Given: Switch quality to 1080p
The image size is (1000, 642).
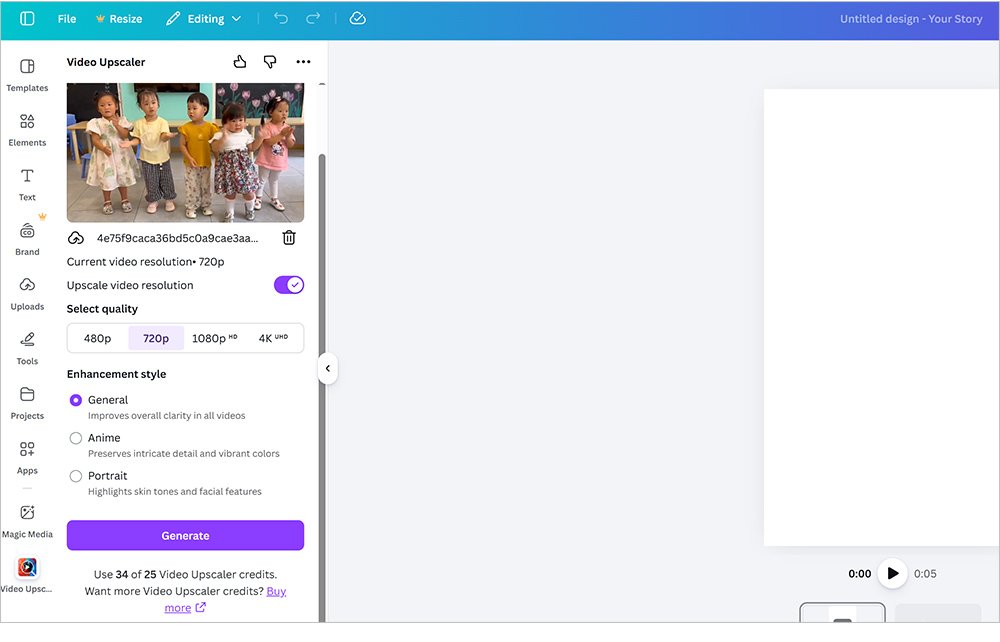Looking at the screenshot, I should [213, 338].
